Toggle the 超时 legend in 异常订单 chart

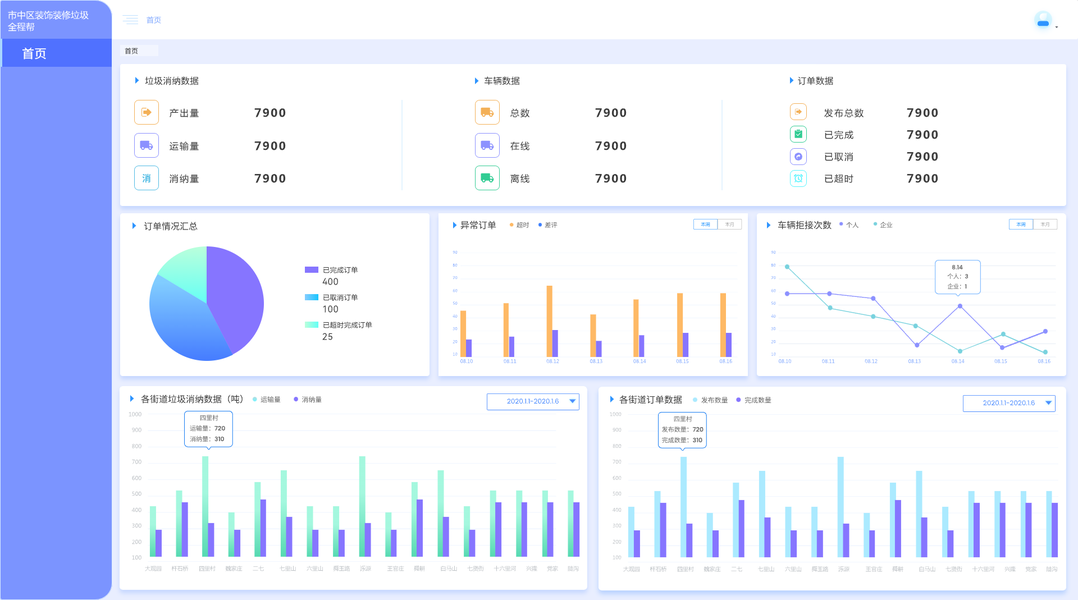(520, 225)
